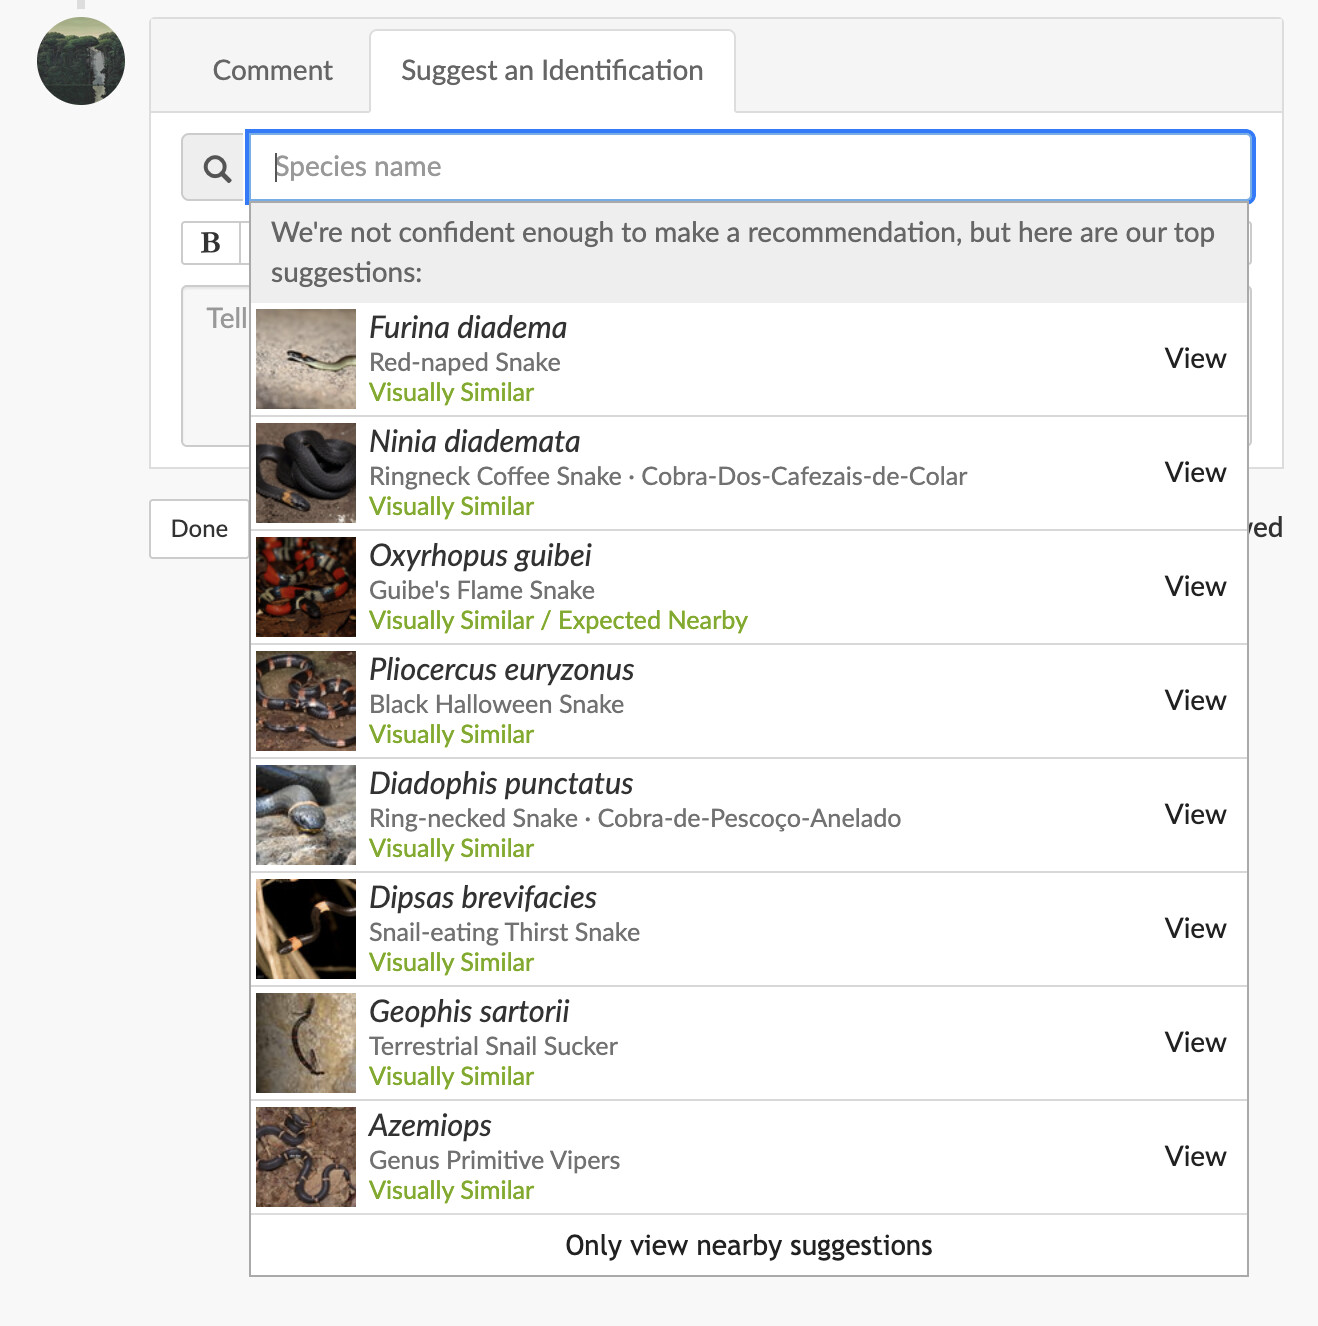
Task: Focus the Species name search field
Action: click(x=750, y=167)
